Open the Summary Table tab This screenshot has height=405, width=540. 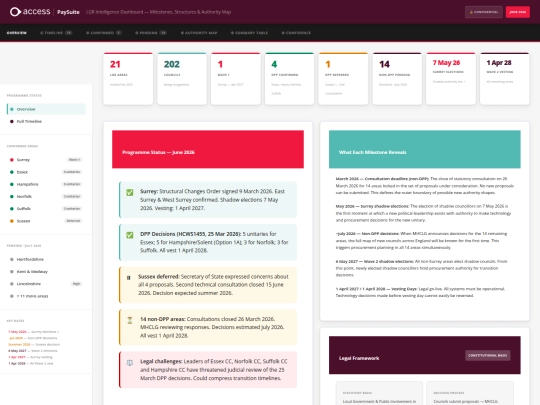[249, 33]
